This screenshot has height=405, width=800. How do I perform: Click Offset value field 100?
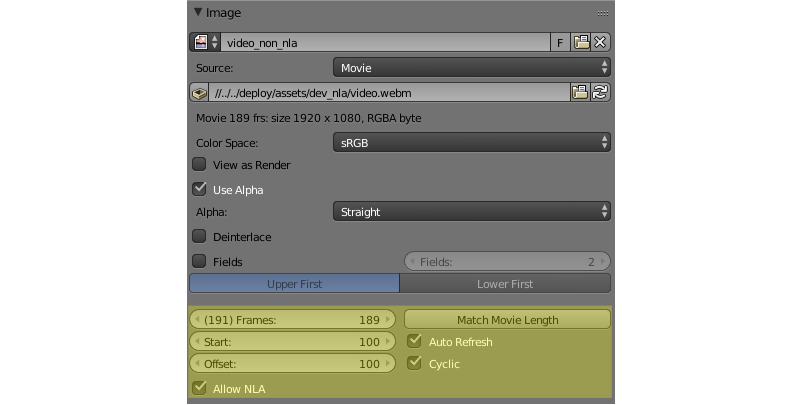coord(293,363)
